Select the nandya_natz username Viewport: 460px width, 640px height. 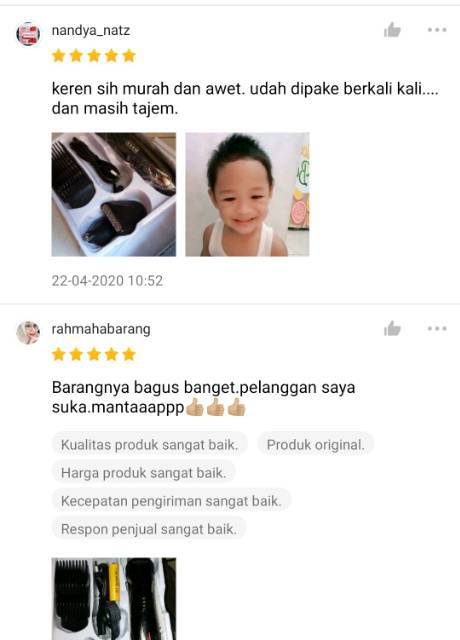point(91,31)
